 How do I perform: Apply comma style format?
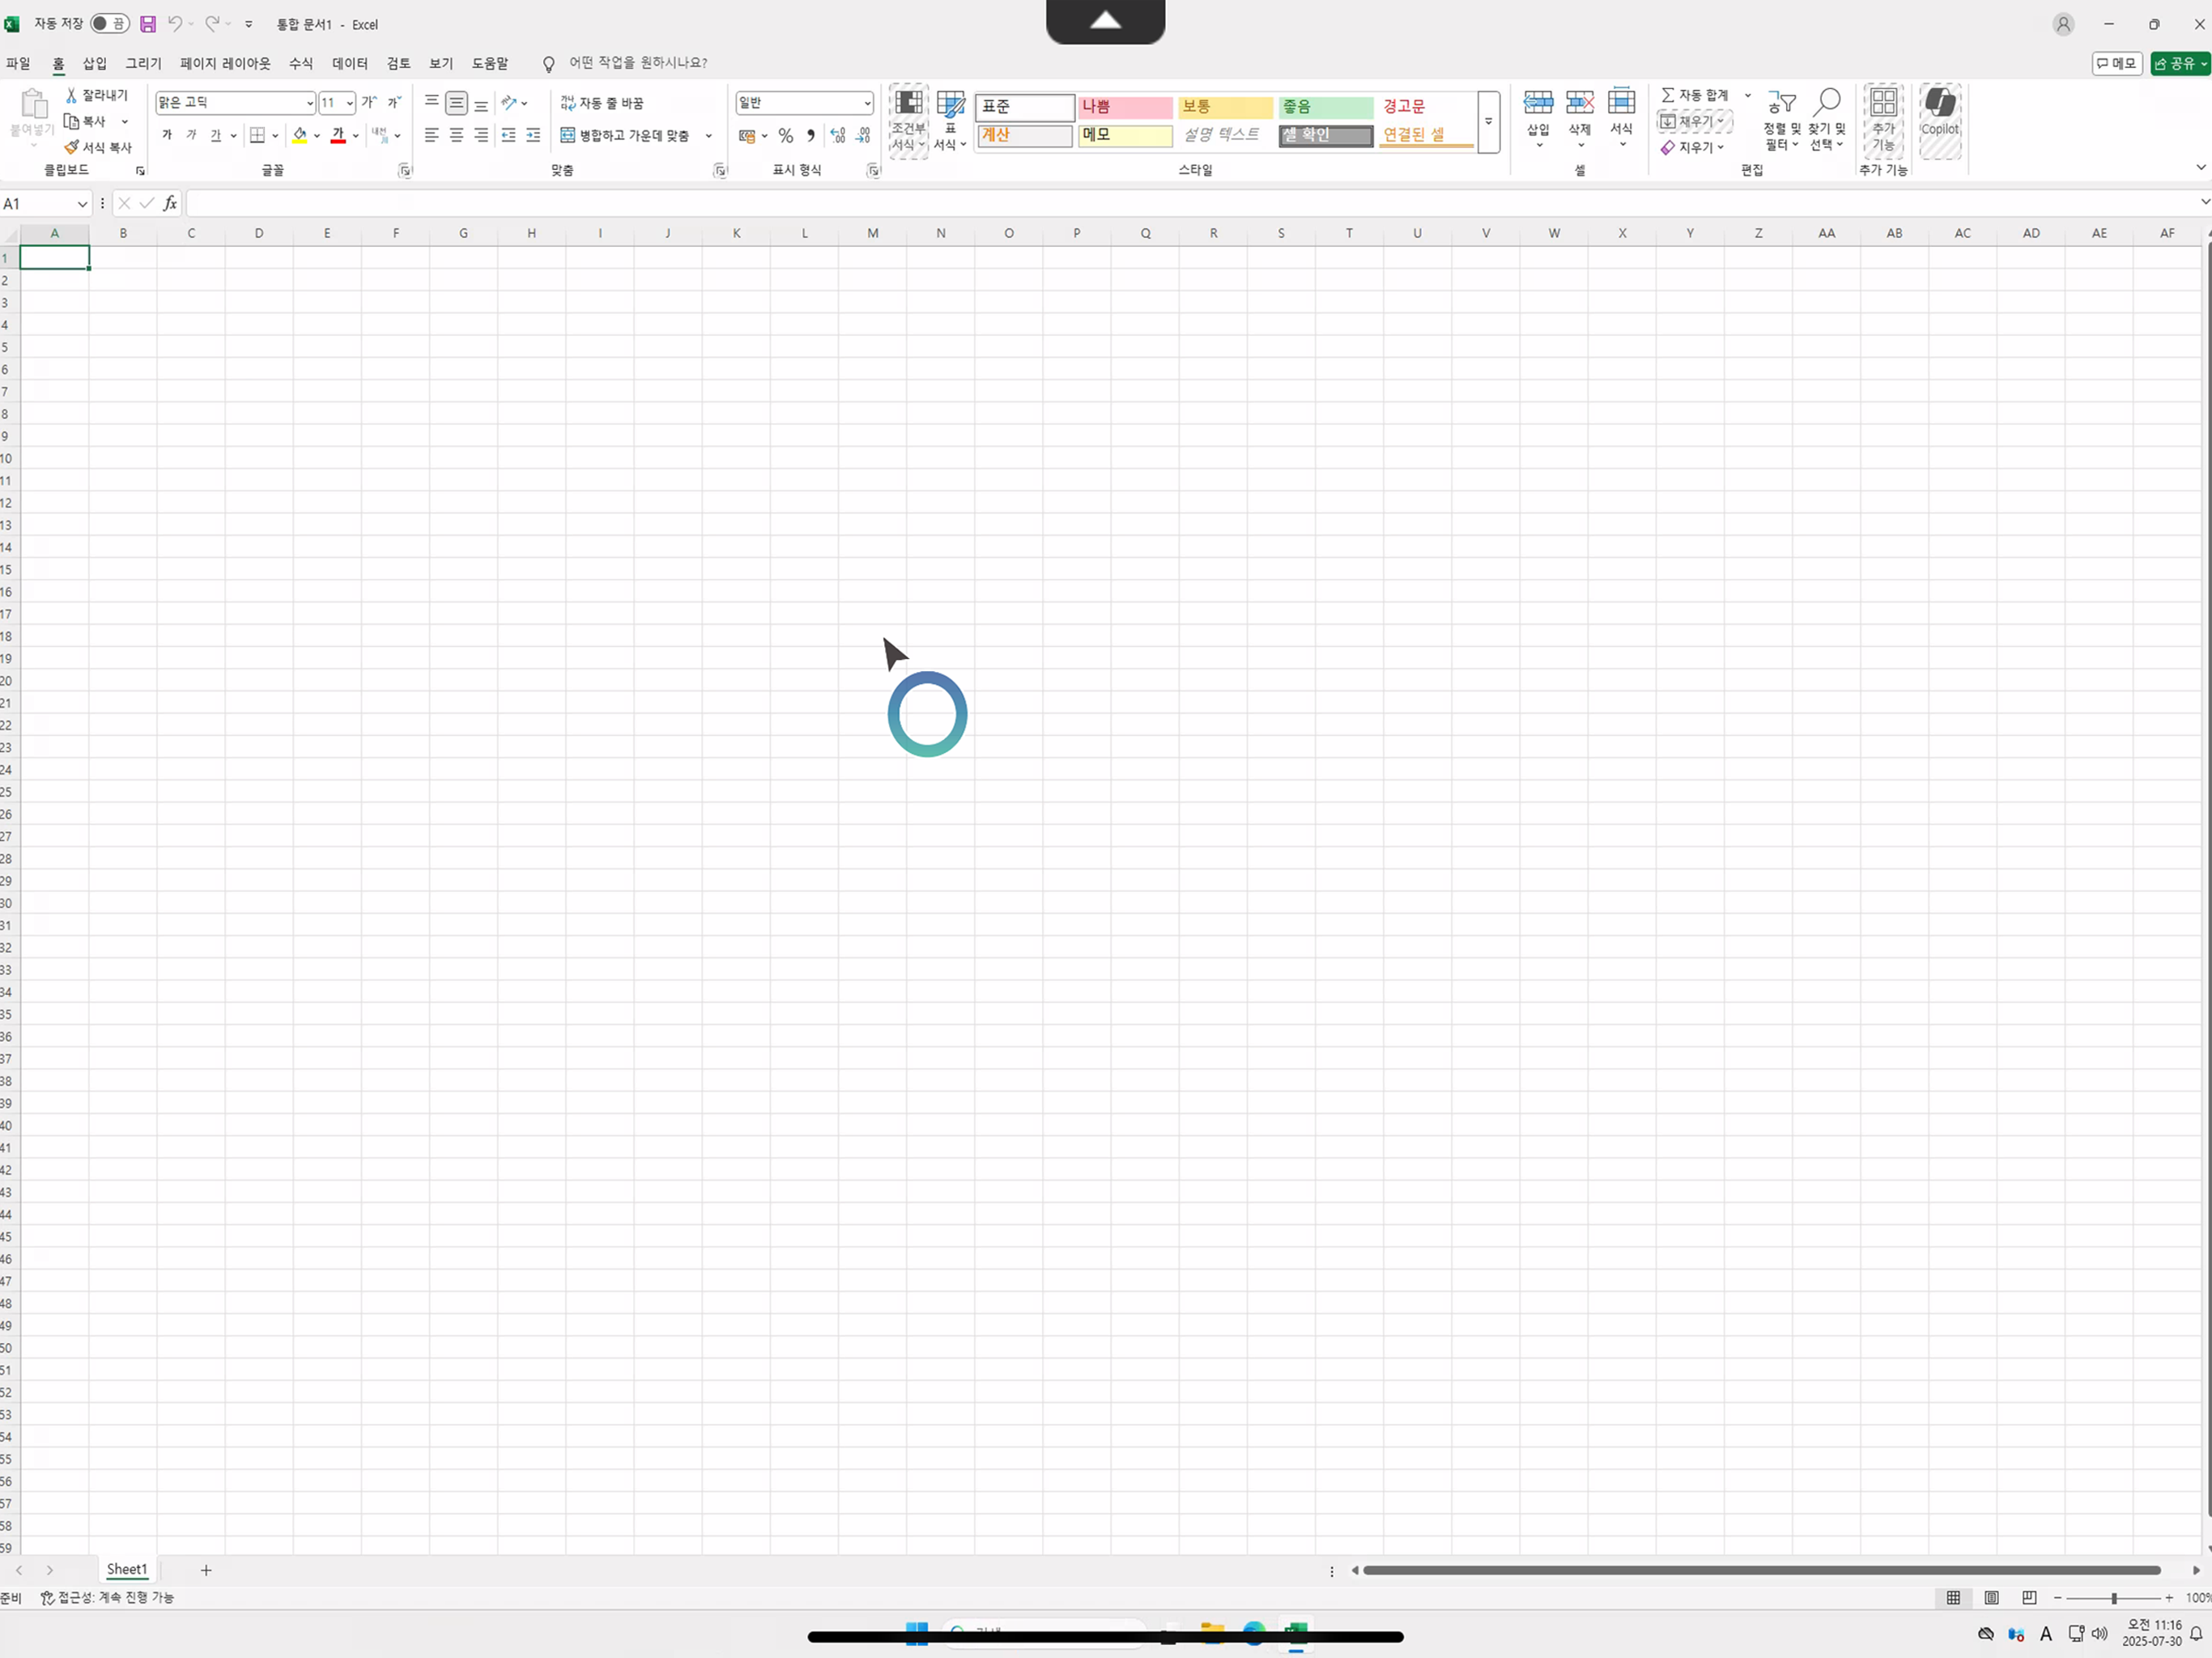[x=810, y=135]
